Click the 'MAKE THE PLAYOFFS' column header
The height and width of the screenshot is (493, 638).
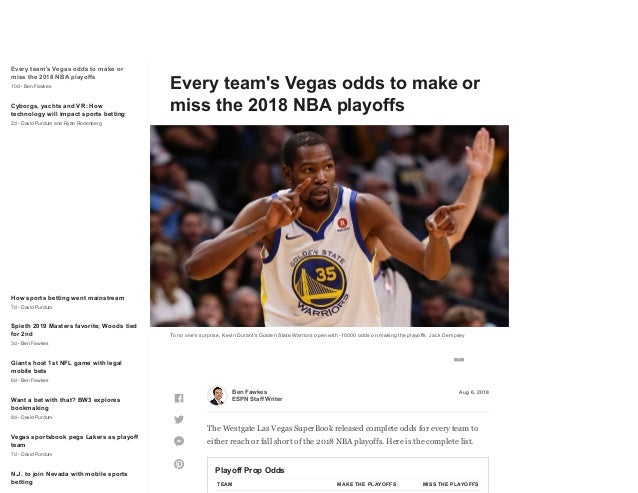click(367, 484)
